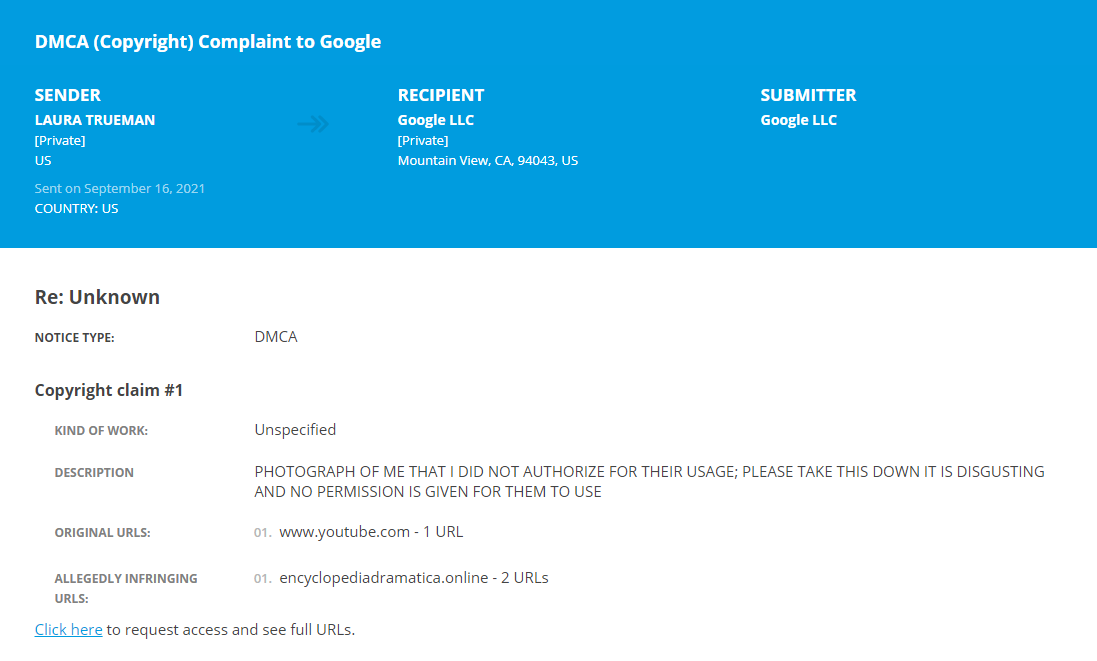
Task: Open the "Click here" request access link
Action: tap(68, 630)
